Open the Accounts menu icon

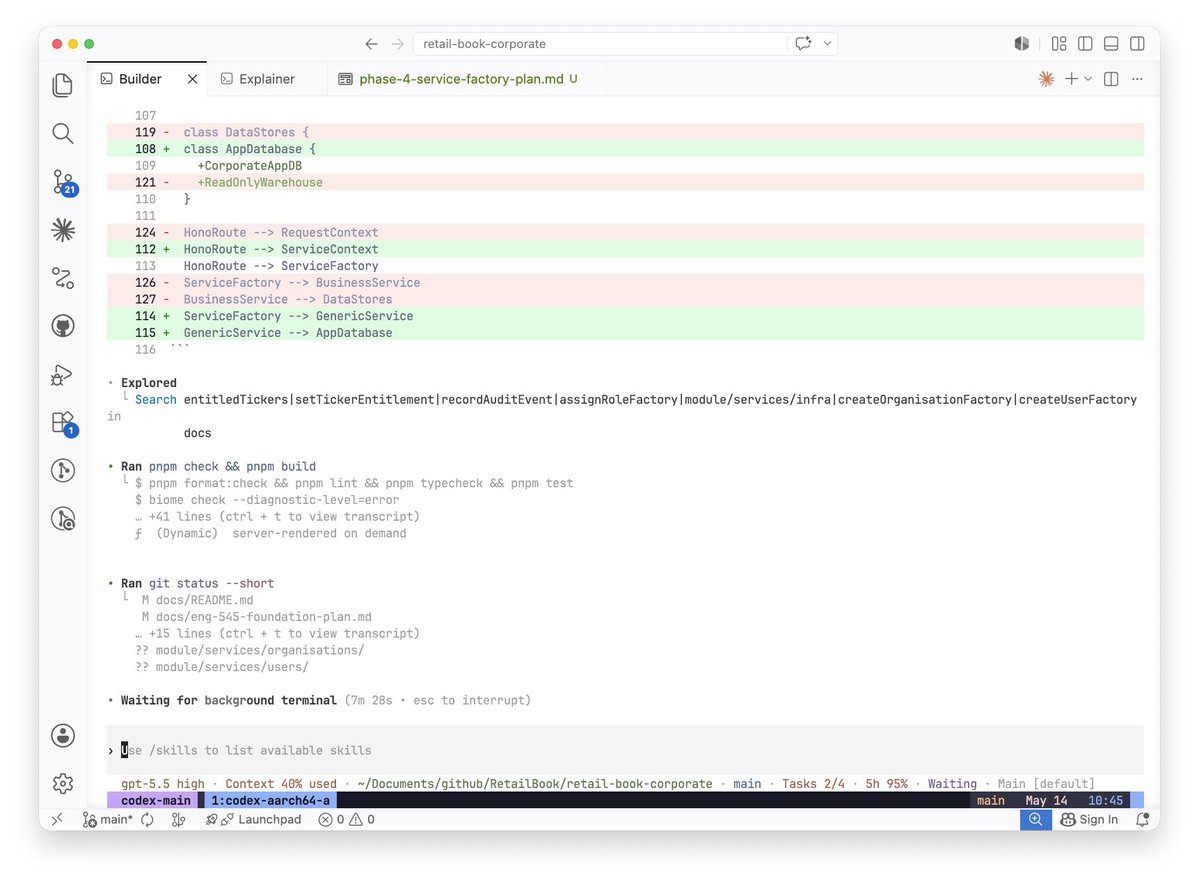coord(63,735)
